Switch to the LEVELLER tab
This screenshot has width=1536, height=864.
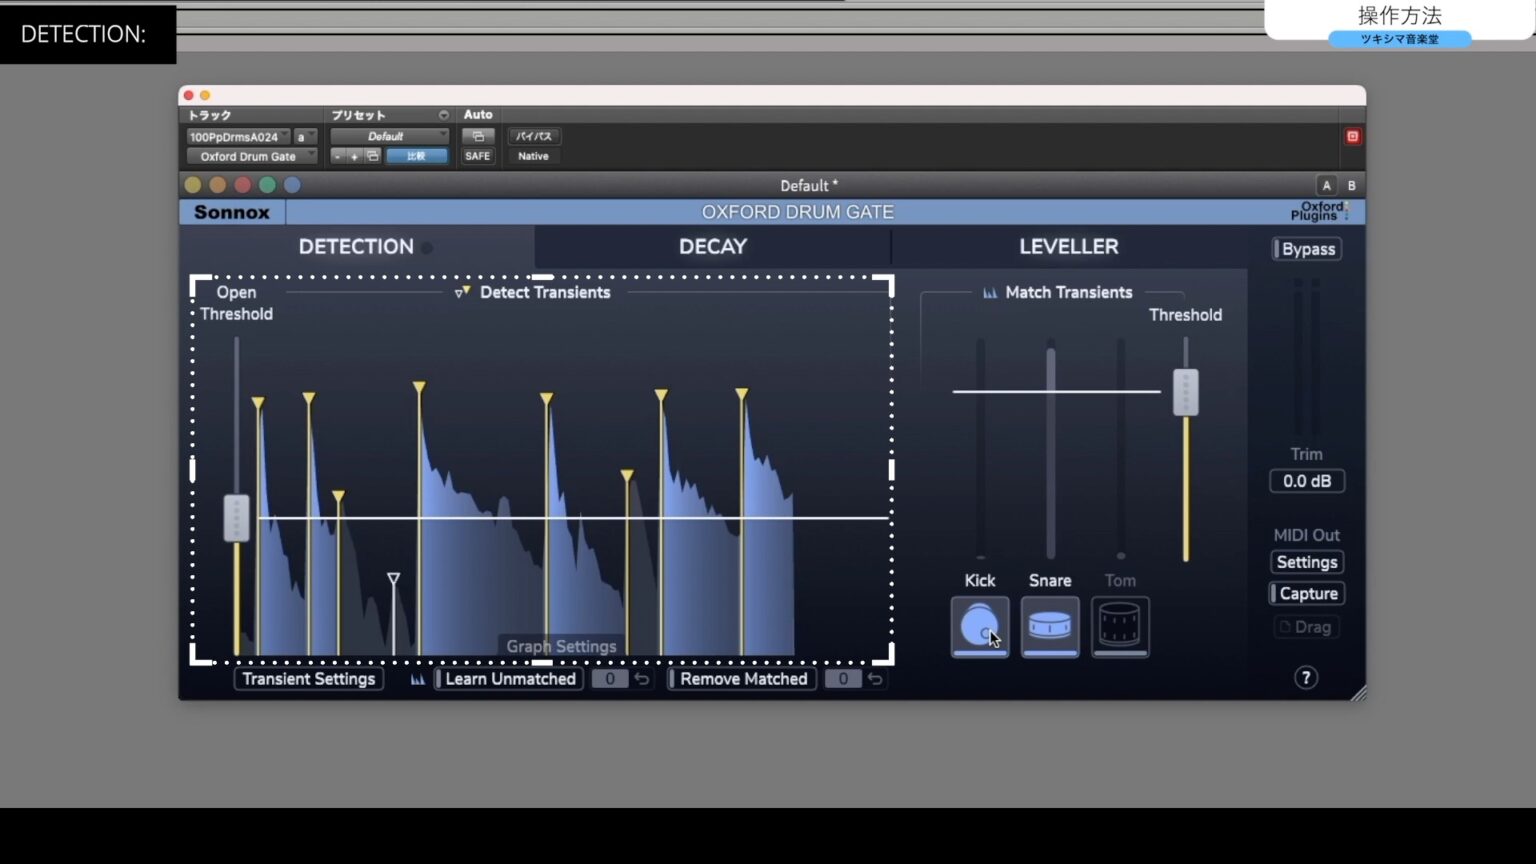coord(1068,246)
